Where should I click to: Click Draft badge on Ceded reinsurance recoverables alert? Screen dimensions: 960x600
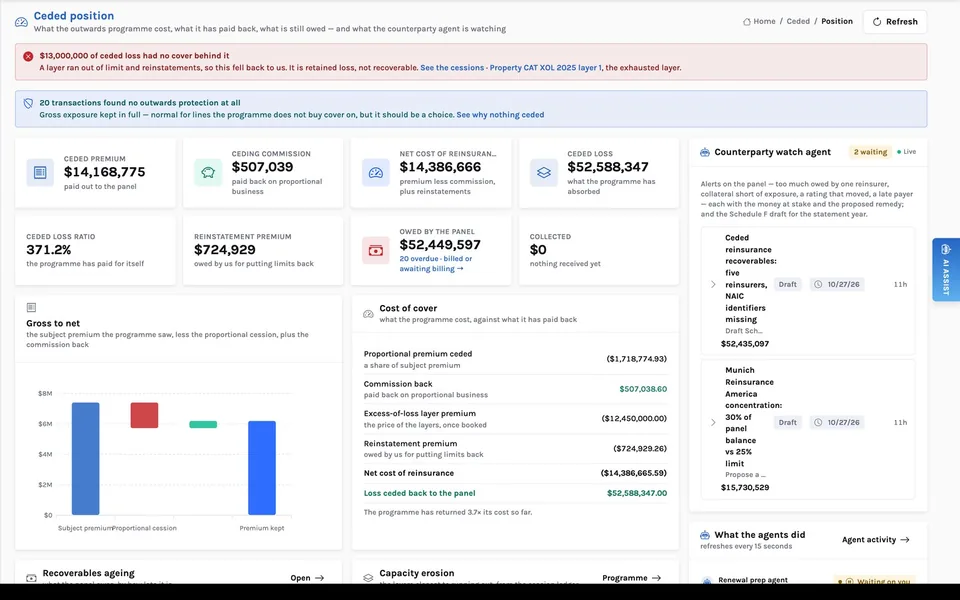[x=787, y=285]
